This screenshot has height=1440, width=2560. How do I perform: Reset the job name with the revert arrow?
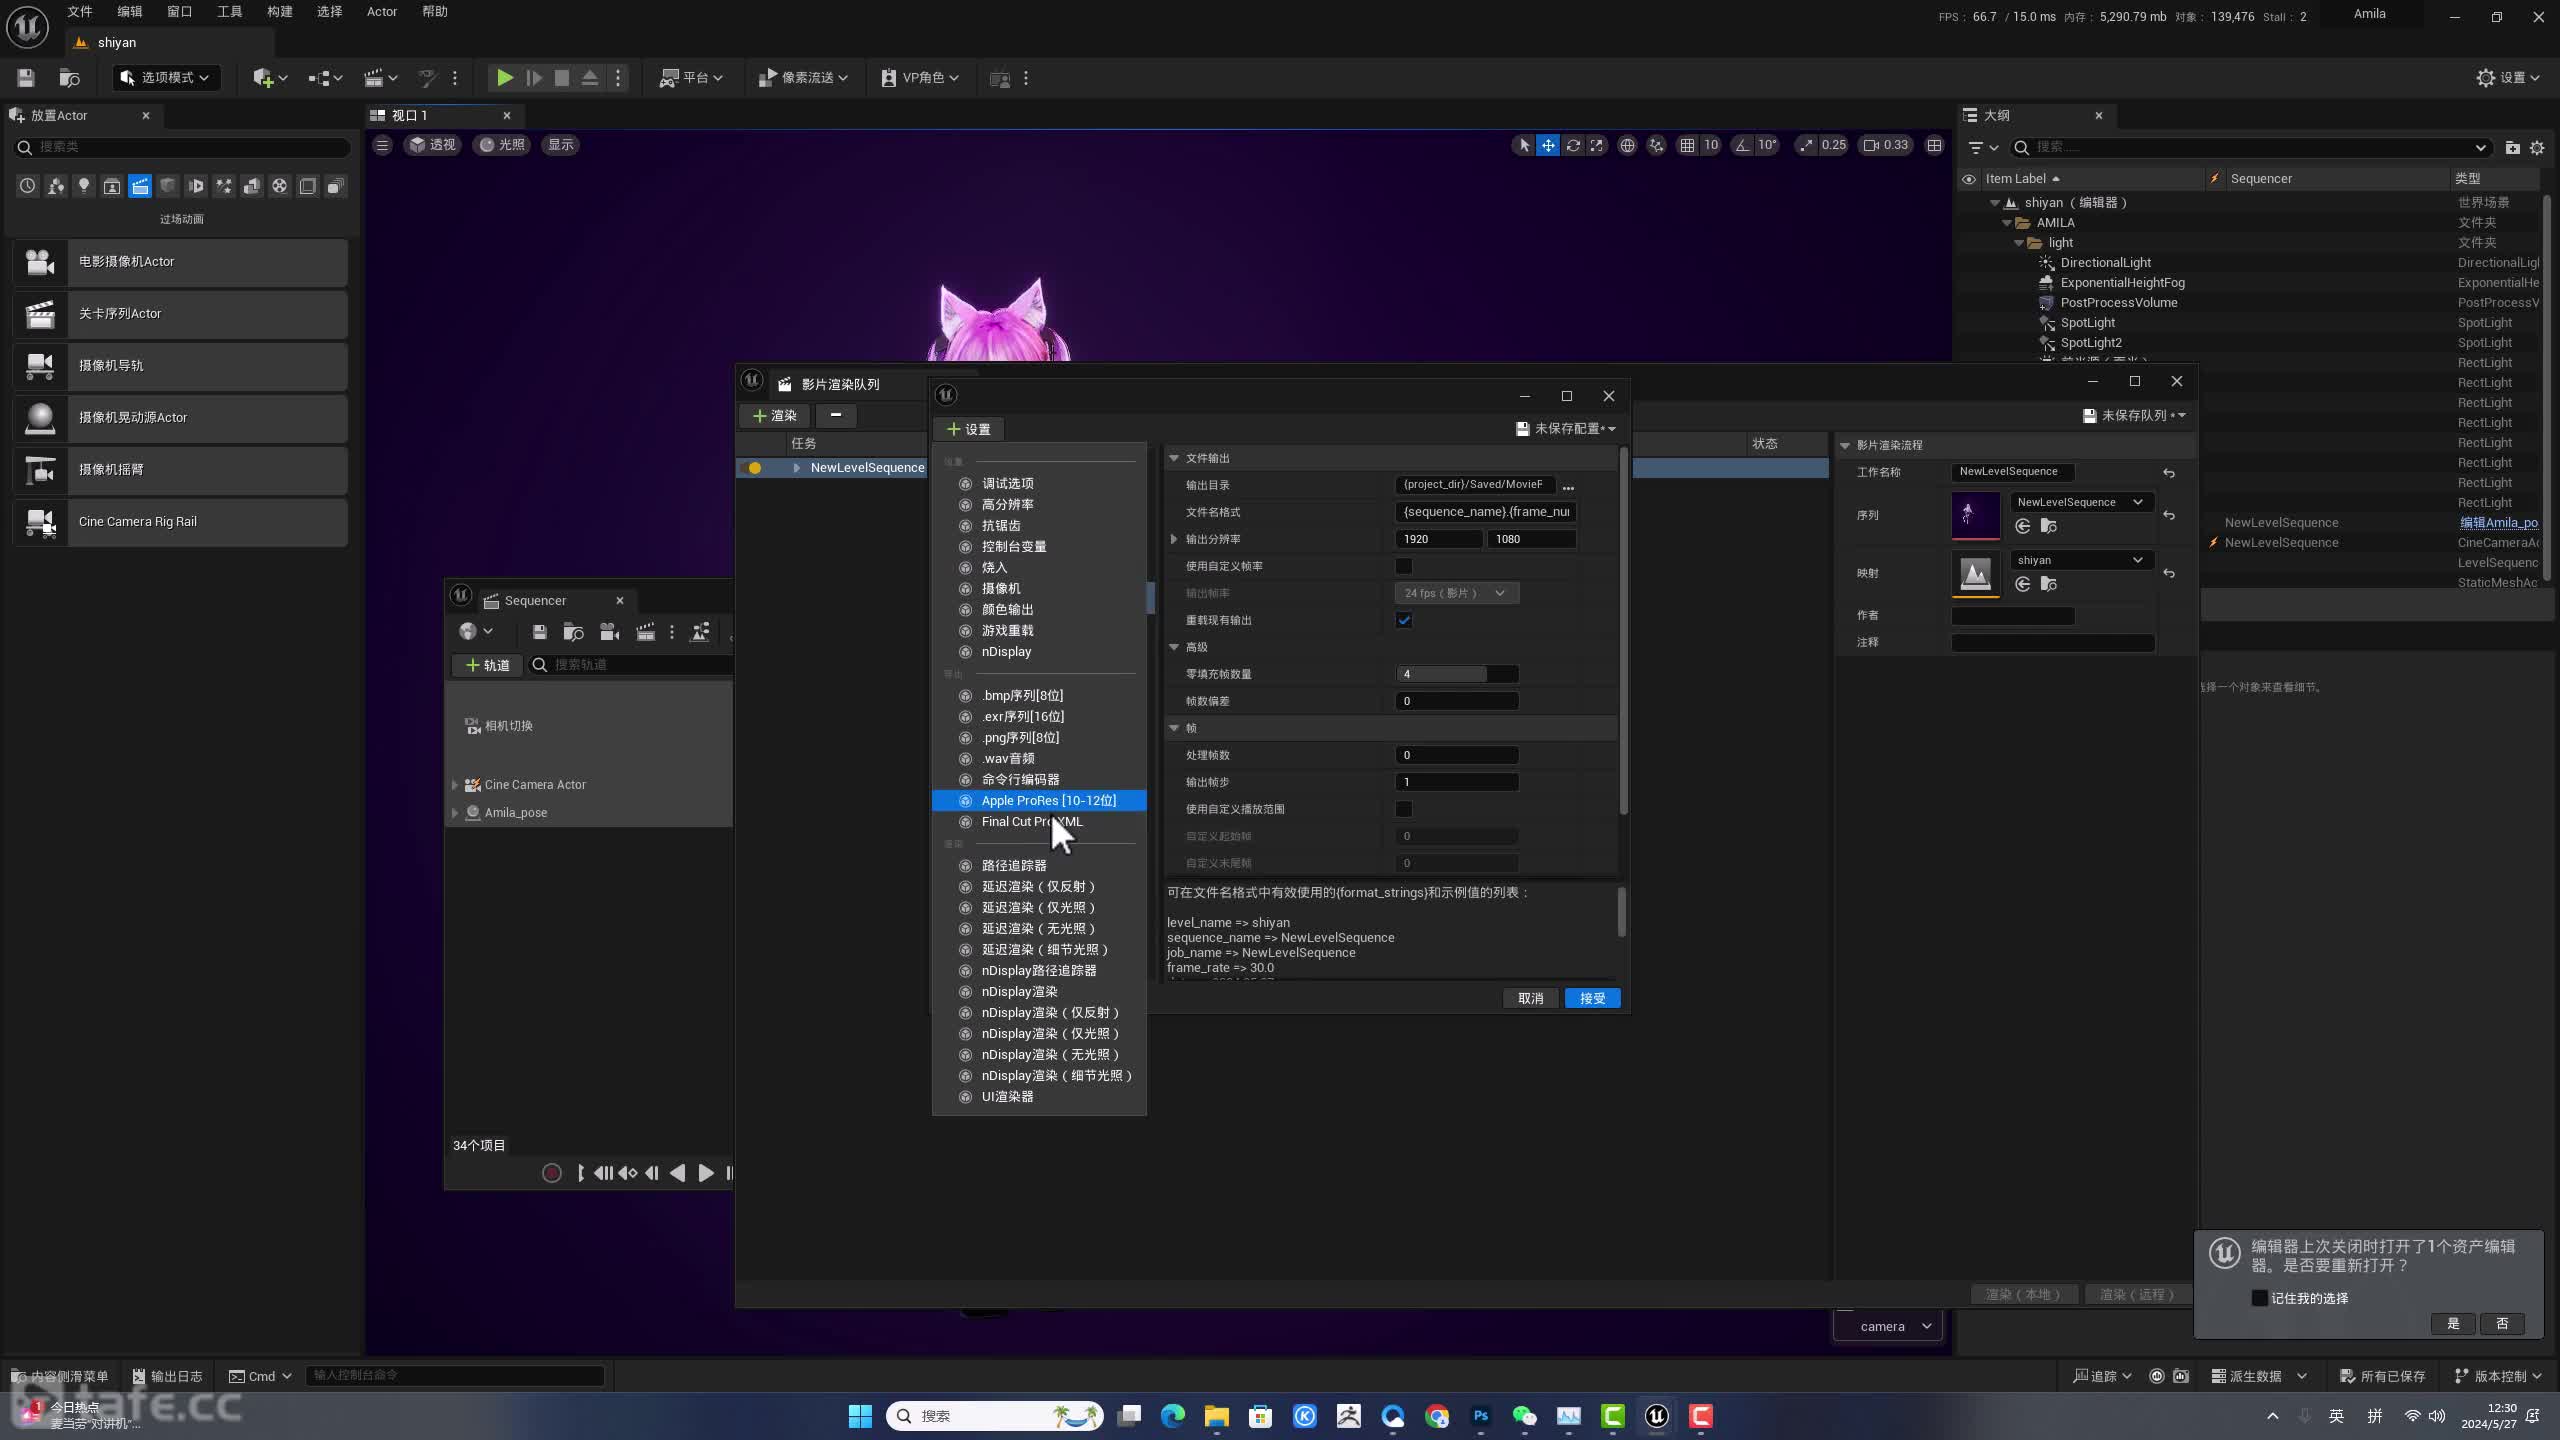(x=2169, y=473)
